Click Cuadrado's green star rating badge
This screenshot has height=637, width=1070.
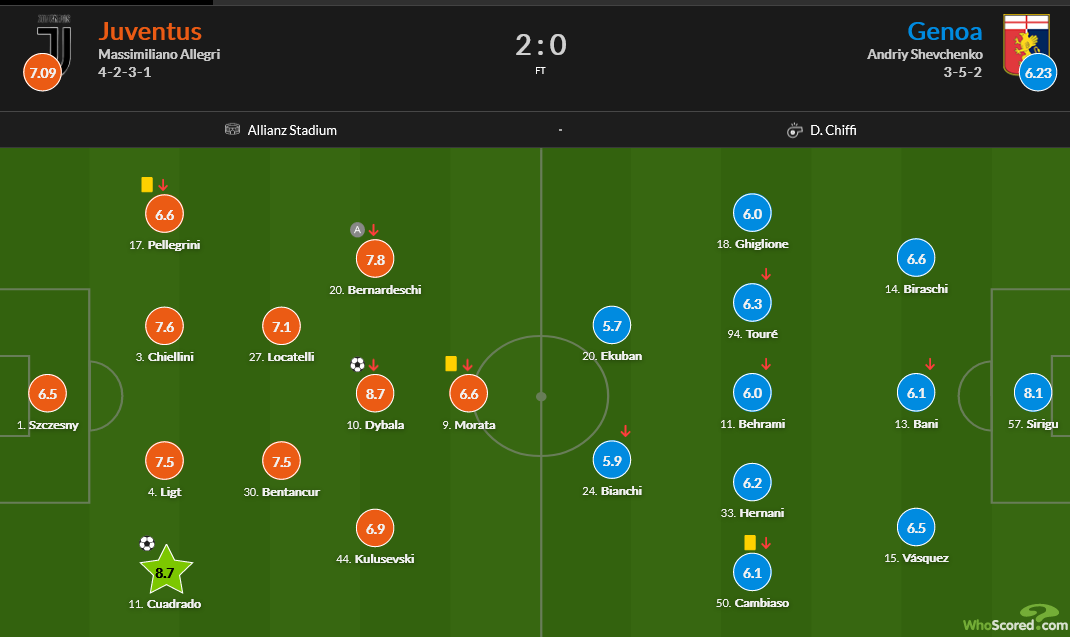166,571
